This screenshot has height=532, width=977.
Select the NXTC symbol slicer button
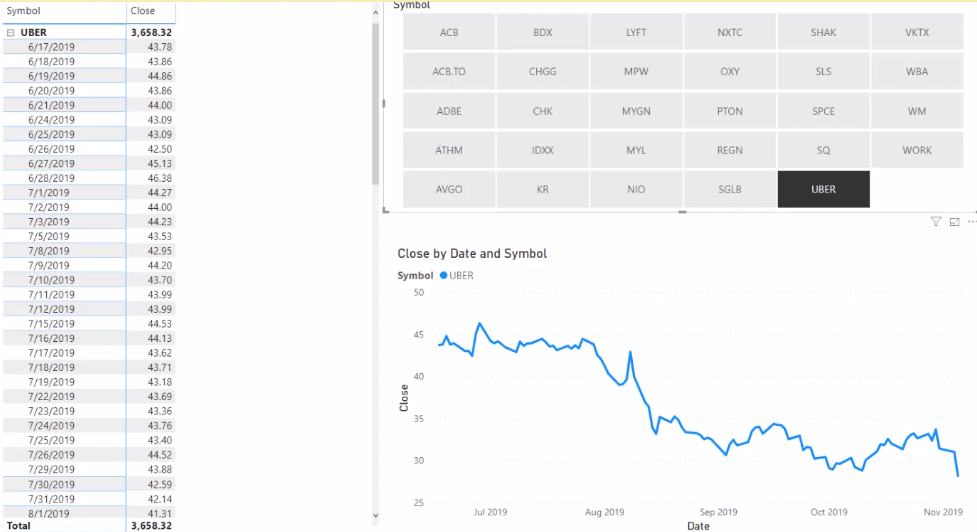point(730,32)
